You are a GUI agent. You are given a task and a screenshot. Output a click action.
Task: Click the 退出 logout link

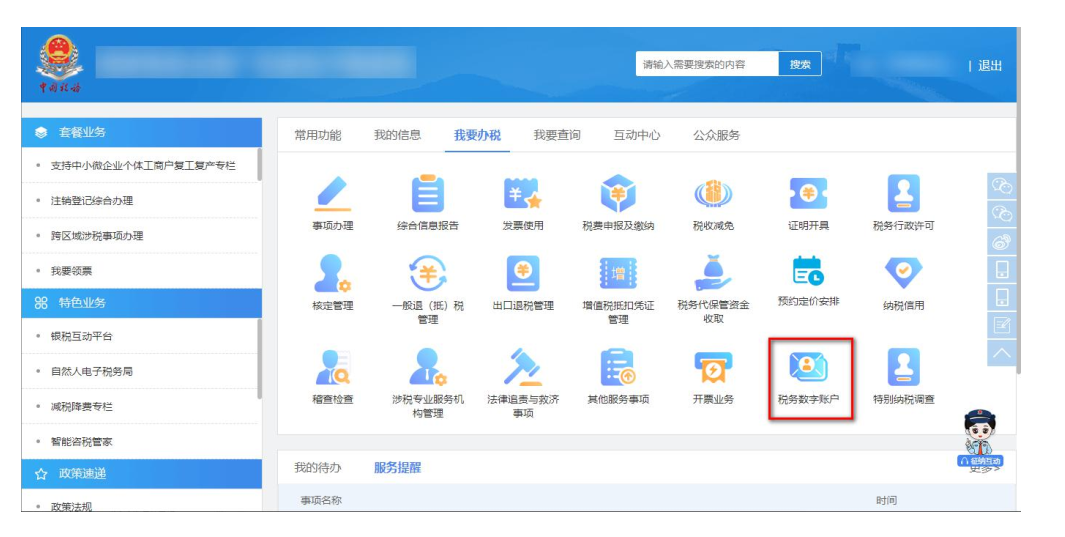point(989,66)
